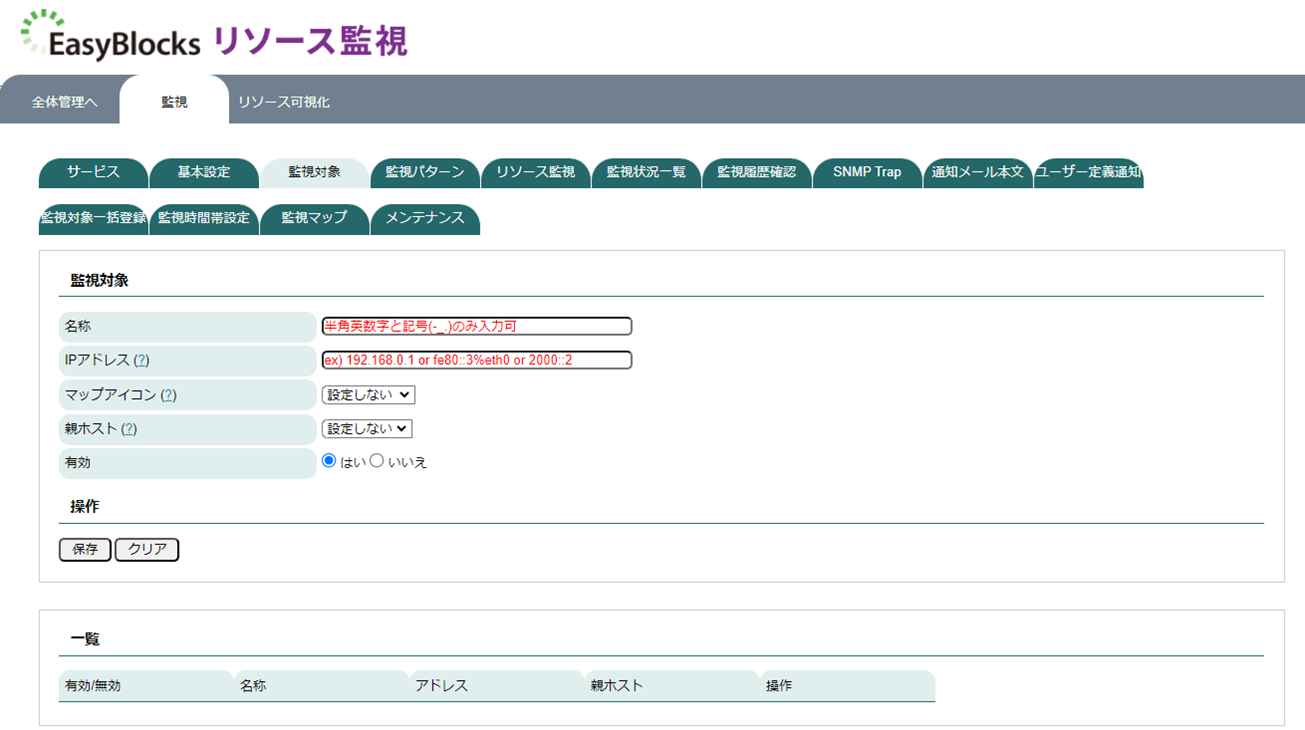The width and height of the screenshot is (1305, 730).
Task: Open the サービス tab
Action: coord(93,172)
